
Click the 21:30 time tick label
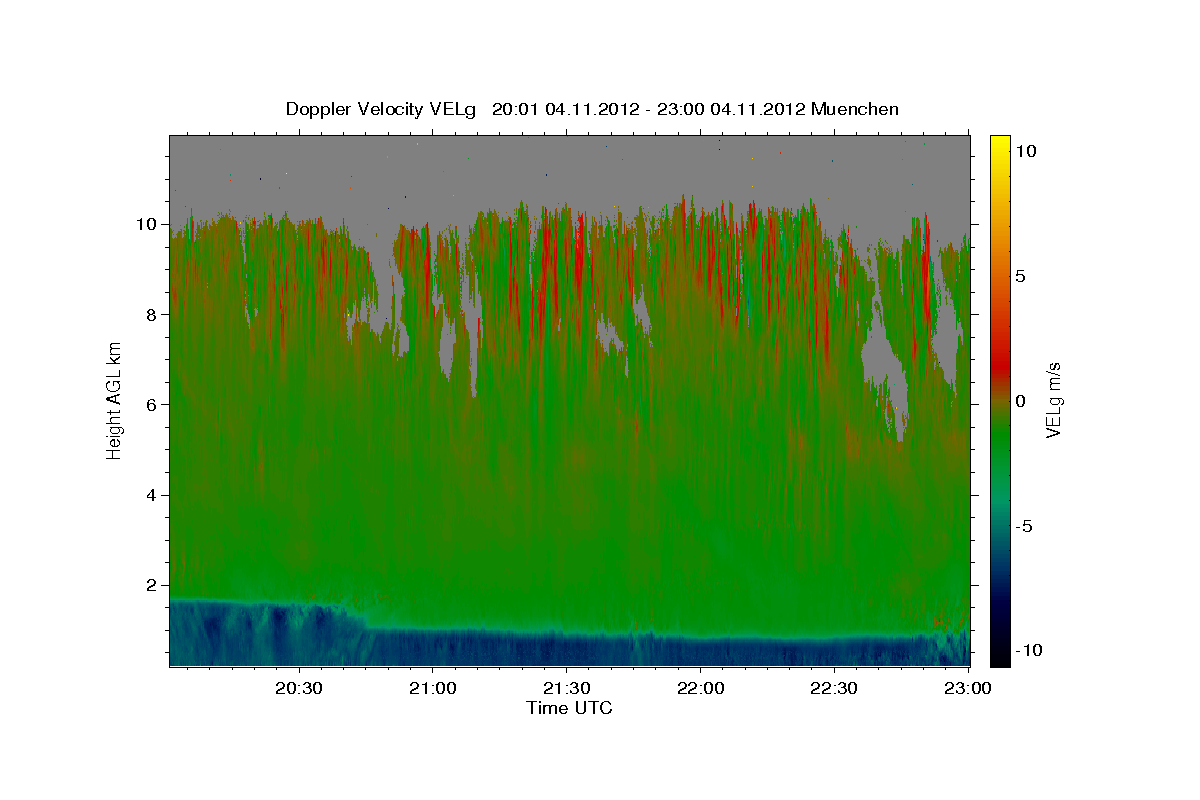coord(566,688)
